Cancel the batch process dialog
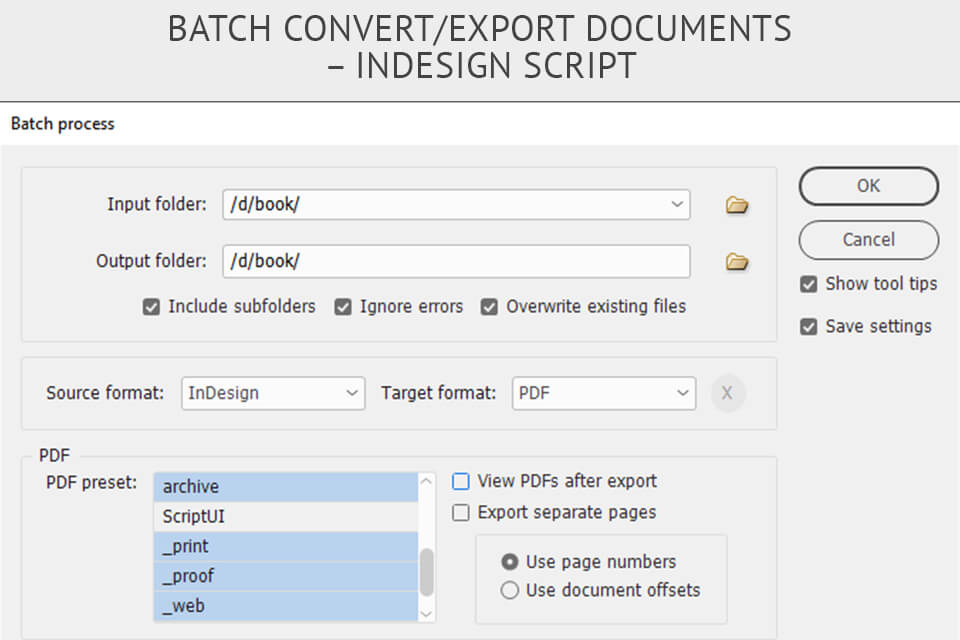 coord(868,240)
